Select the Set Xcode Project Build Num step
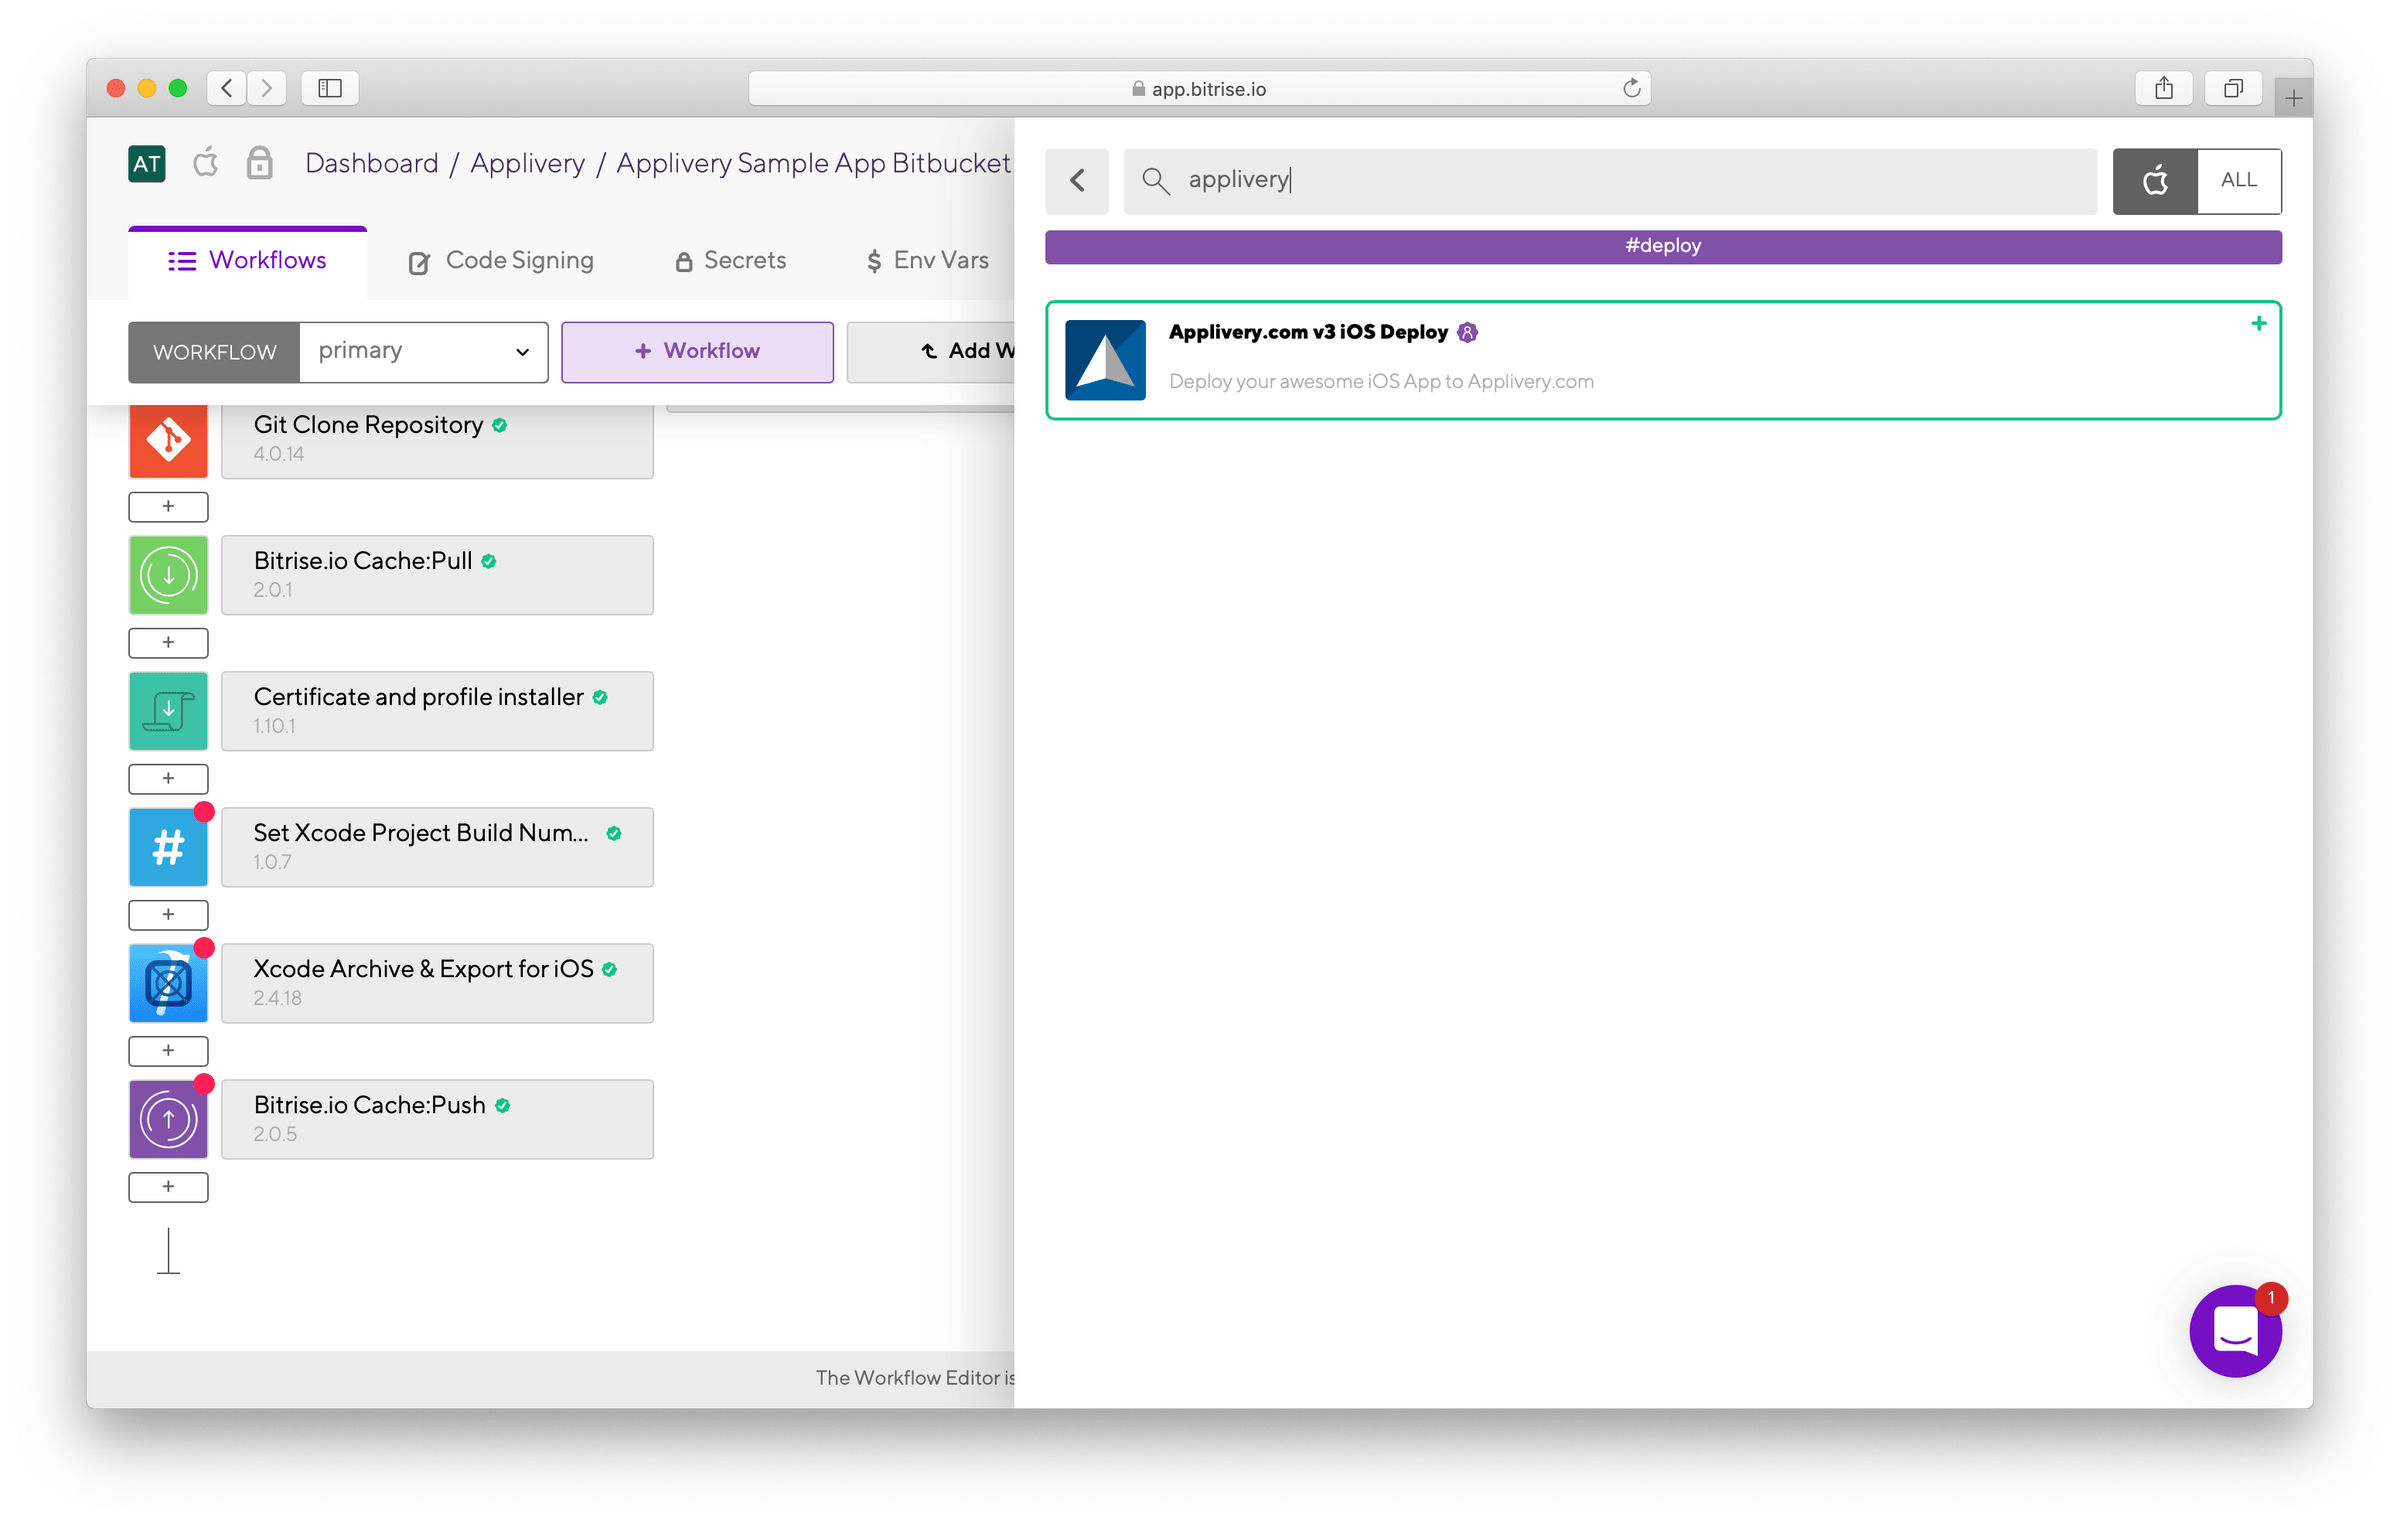Screen dimensions: 2400x1523 click(437, 847)
